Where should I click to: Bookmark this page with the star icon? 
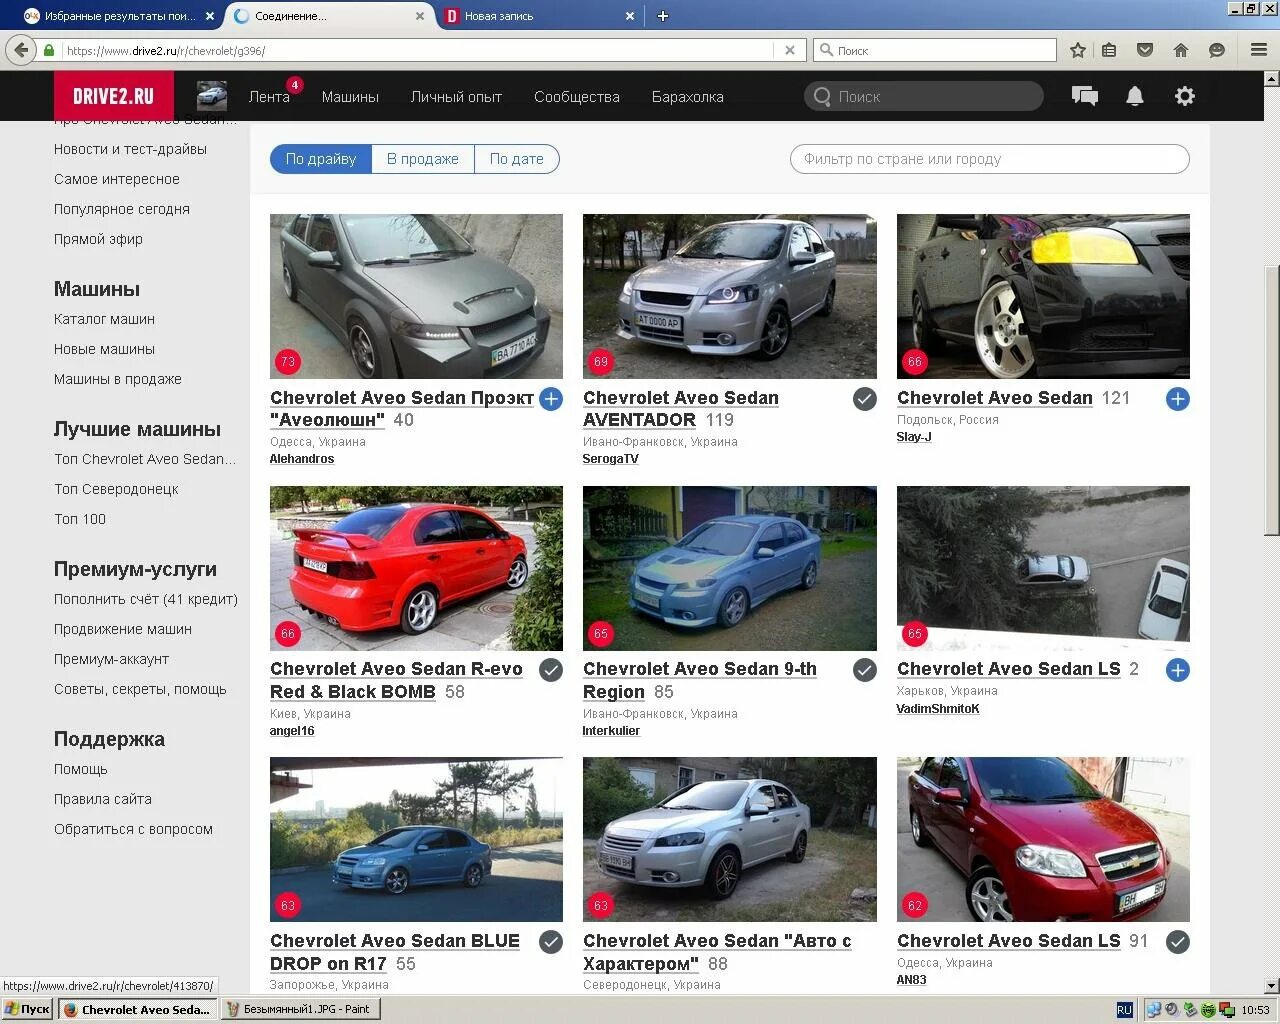pos(1078,50)
